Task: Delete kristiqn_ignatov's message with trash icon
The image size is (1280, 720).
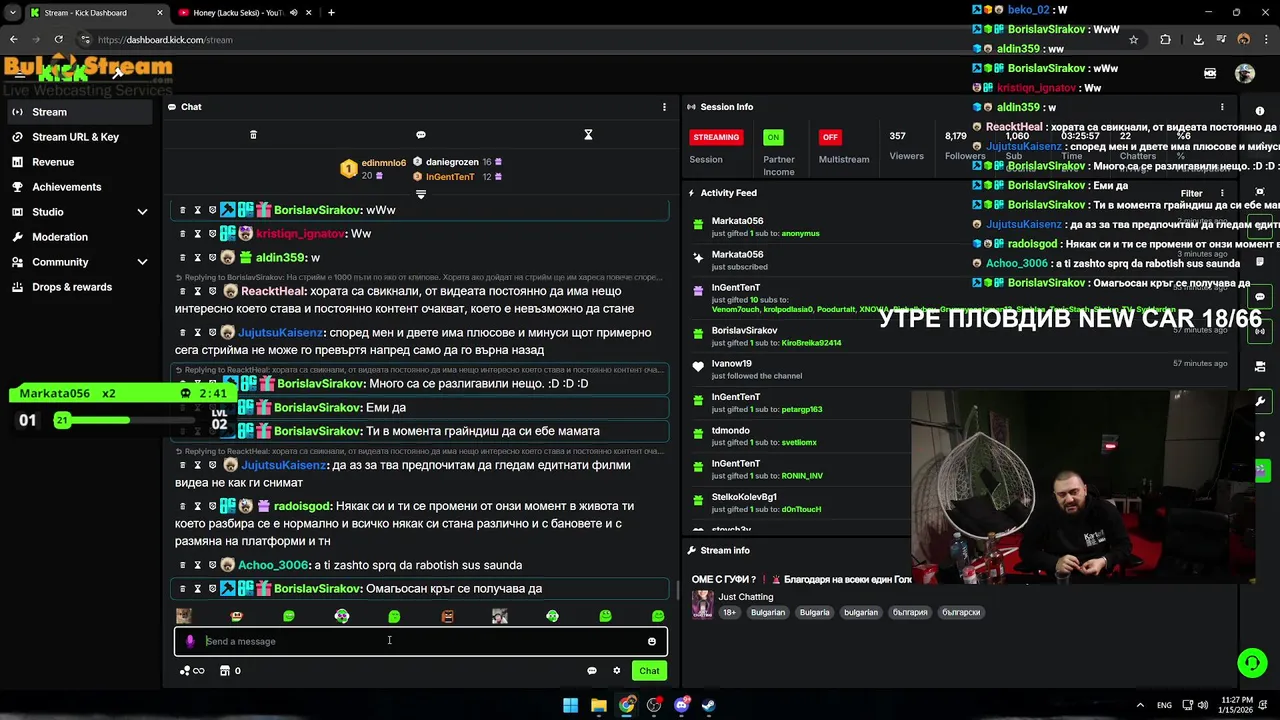Action: pos(182,234)
